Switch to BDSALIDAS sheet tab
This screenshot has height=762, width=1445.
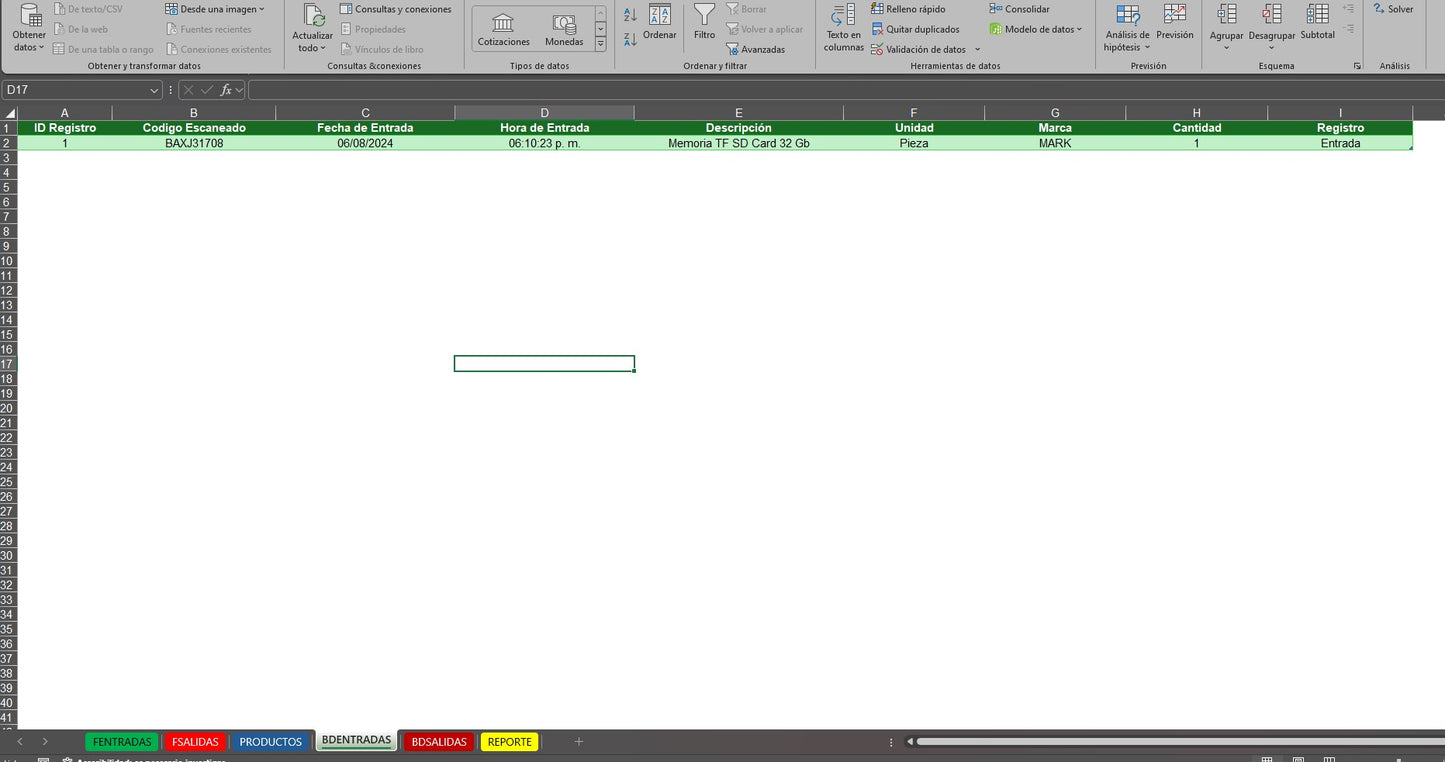(439, 742)
